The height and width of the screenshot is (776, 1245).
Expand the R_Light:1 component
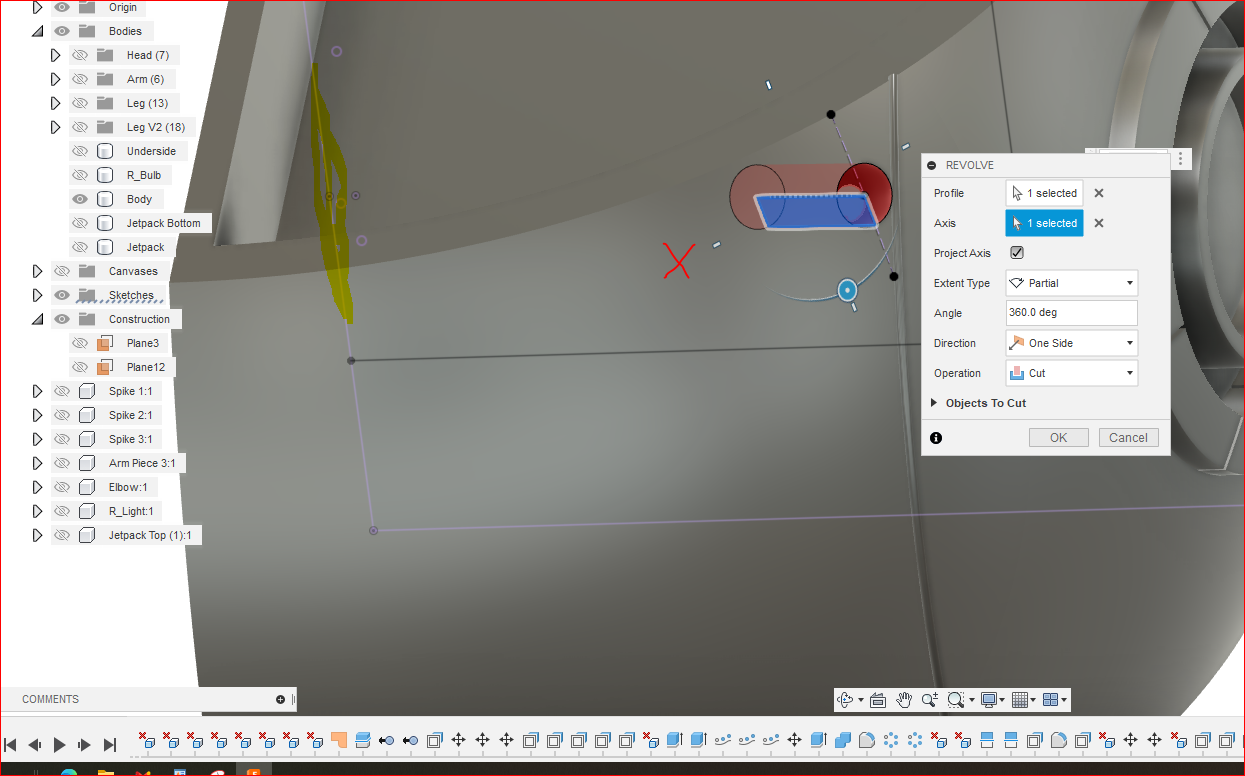point(38,511)
